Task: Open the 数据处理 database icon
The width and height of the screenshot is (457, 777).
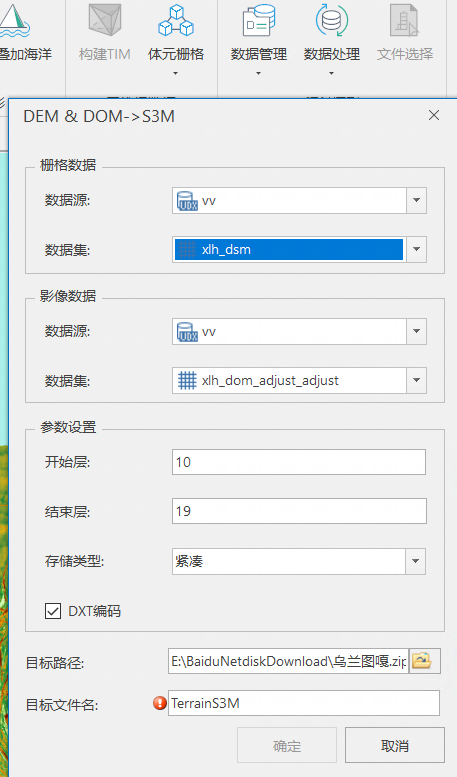Action: (332, 20)
